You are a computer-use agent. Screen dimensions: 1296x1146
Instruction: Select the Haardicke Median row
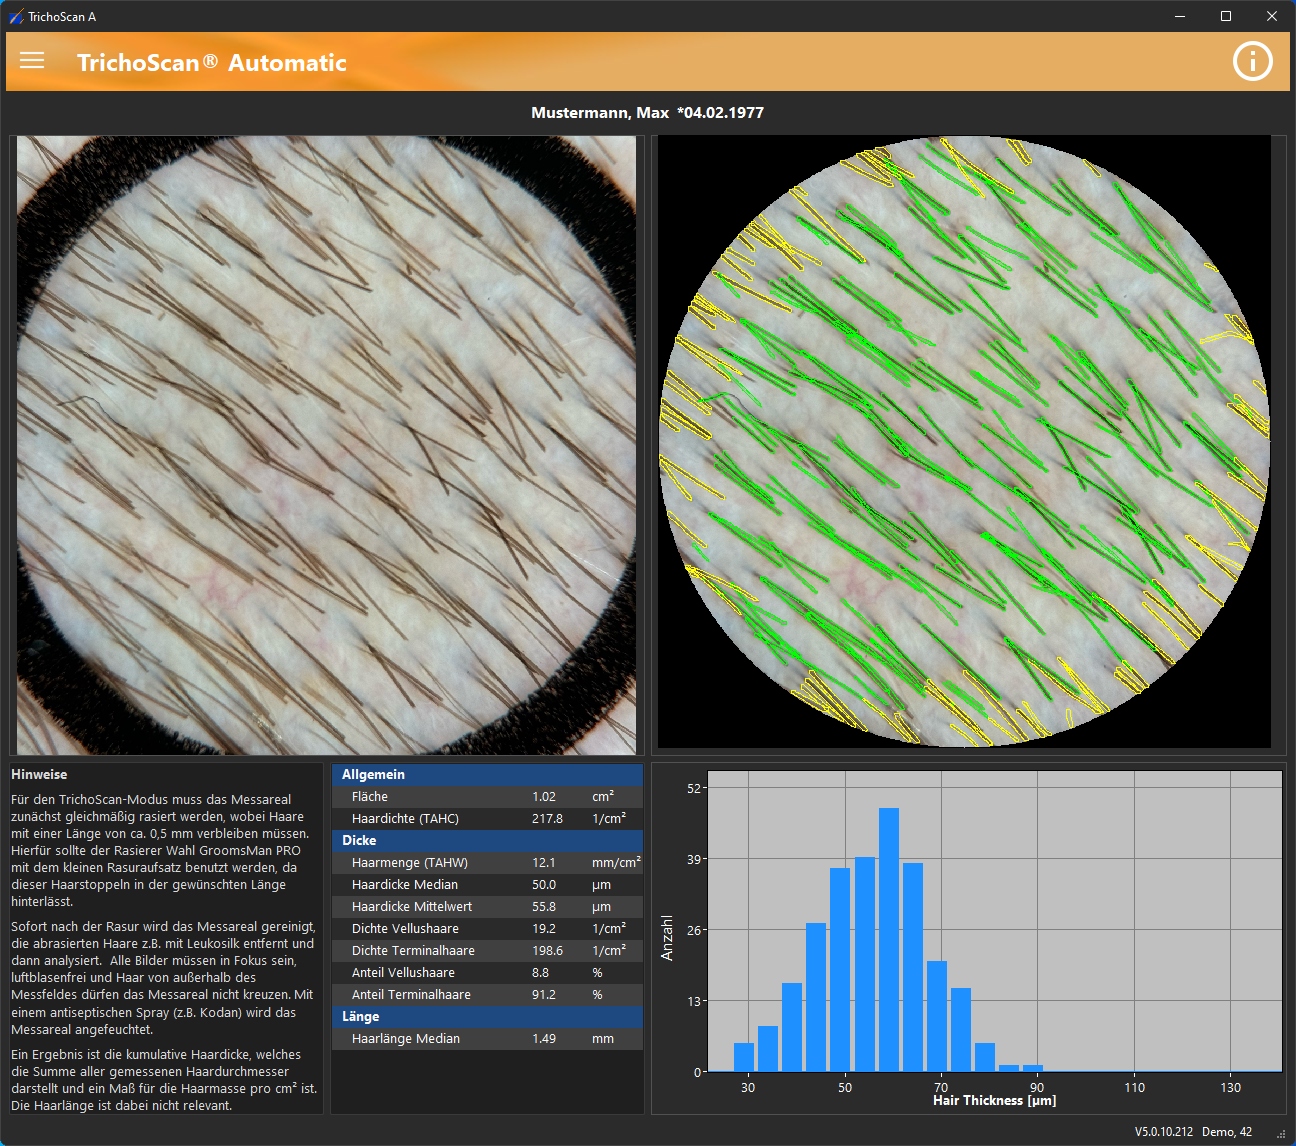pyautogui.click(x=487, y=884)
